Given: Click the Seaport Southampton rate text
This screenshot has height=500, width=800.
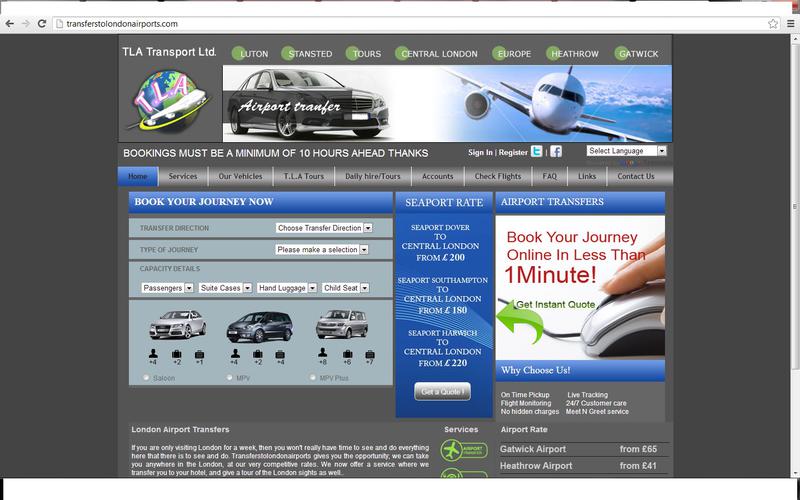Looking at the screenshot, I should [x=442, y=295].
